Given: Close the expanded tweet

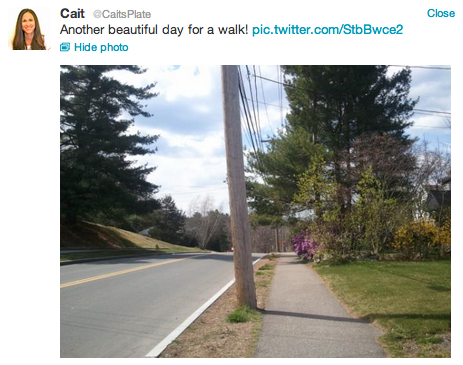Looking at the screenshot, I should (441, 13).
